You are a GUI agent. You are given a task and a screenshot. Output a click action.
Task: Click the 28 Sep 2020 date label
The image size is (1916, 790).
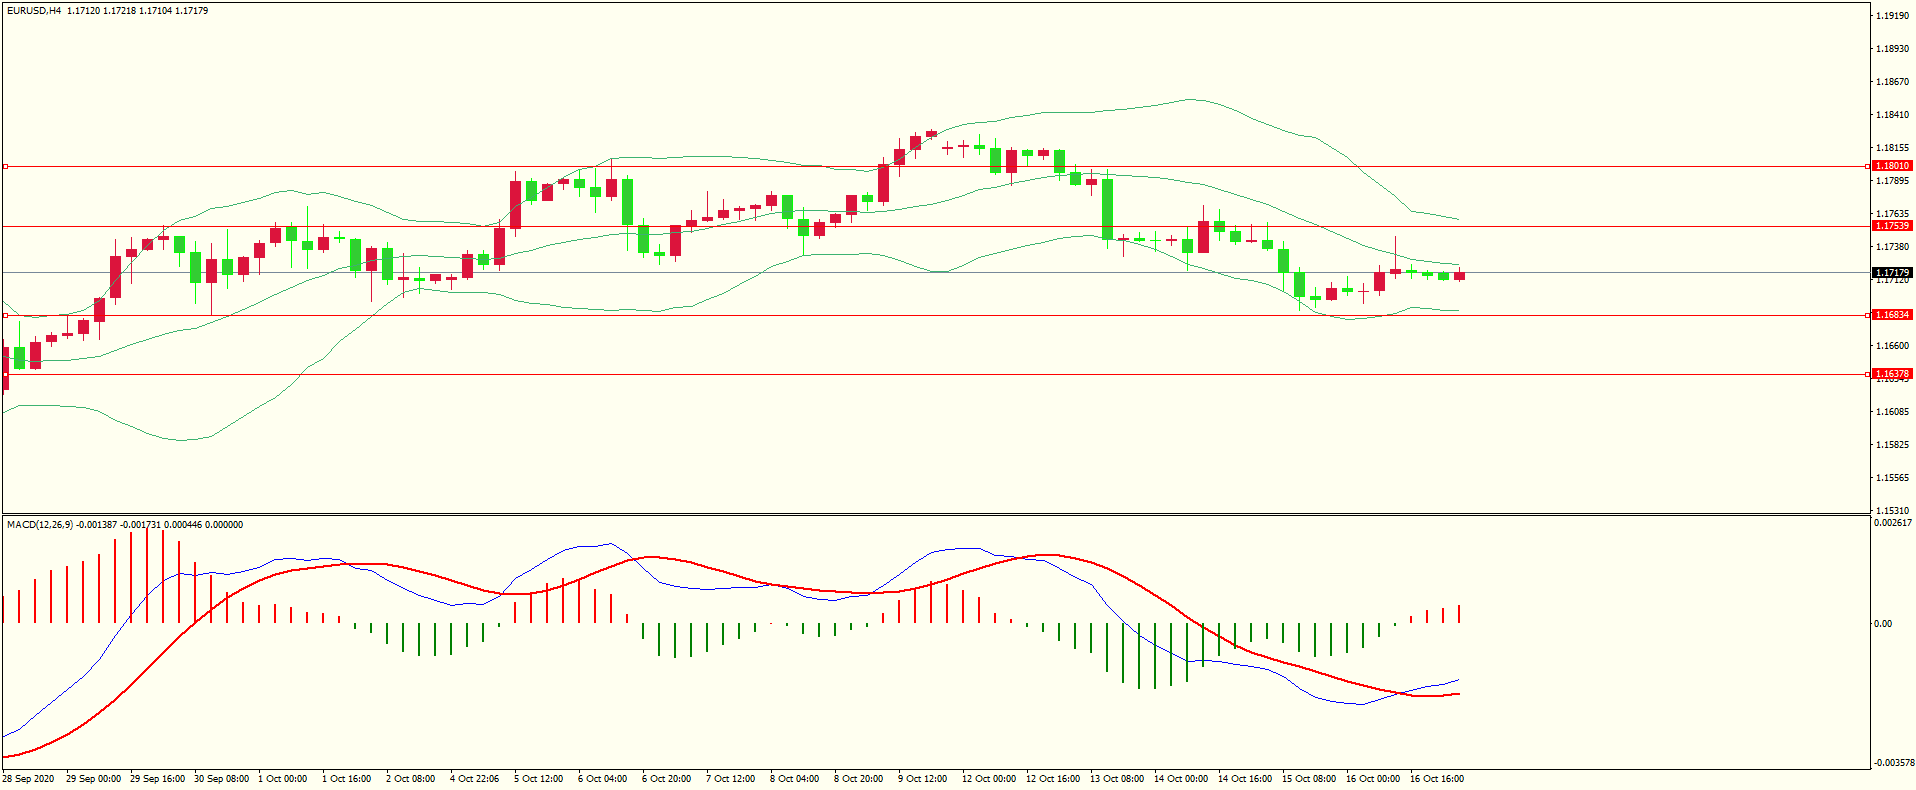pos(29,779)
